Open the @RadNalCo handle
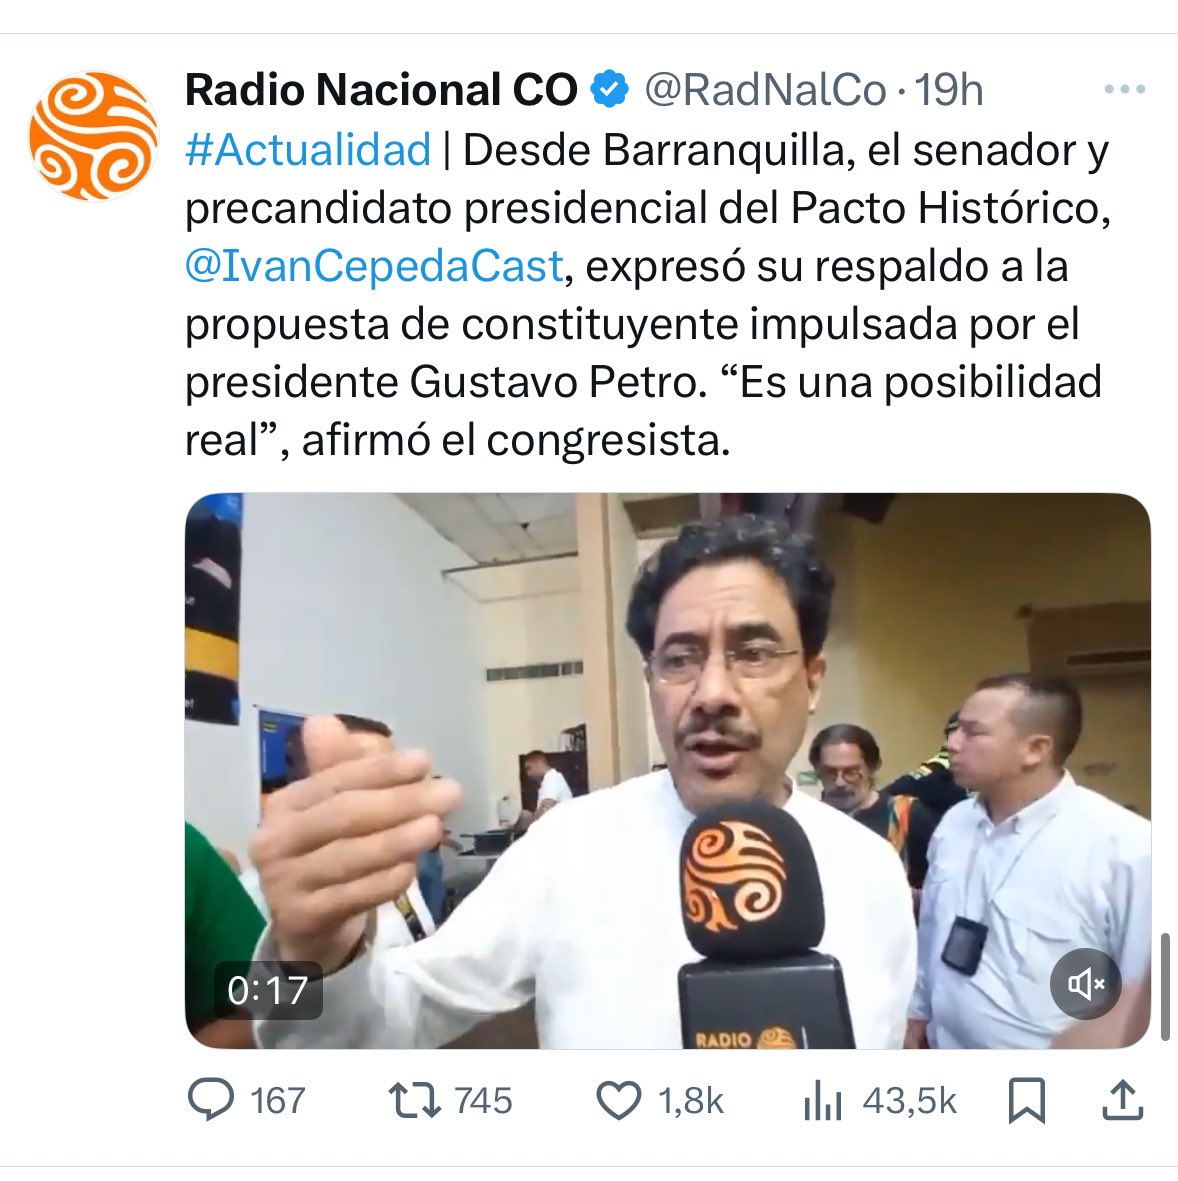The width and height of the screenshot is (1178, 1181). (x=765, y=90)
